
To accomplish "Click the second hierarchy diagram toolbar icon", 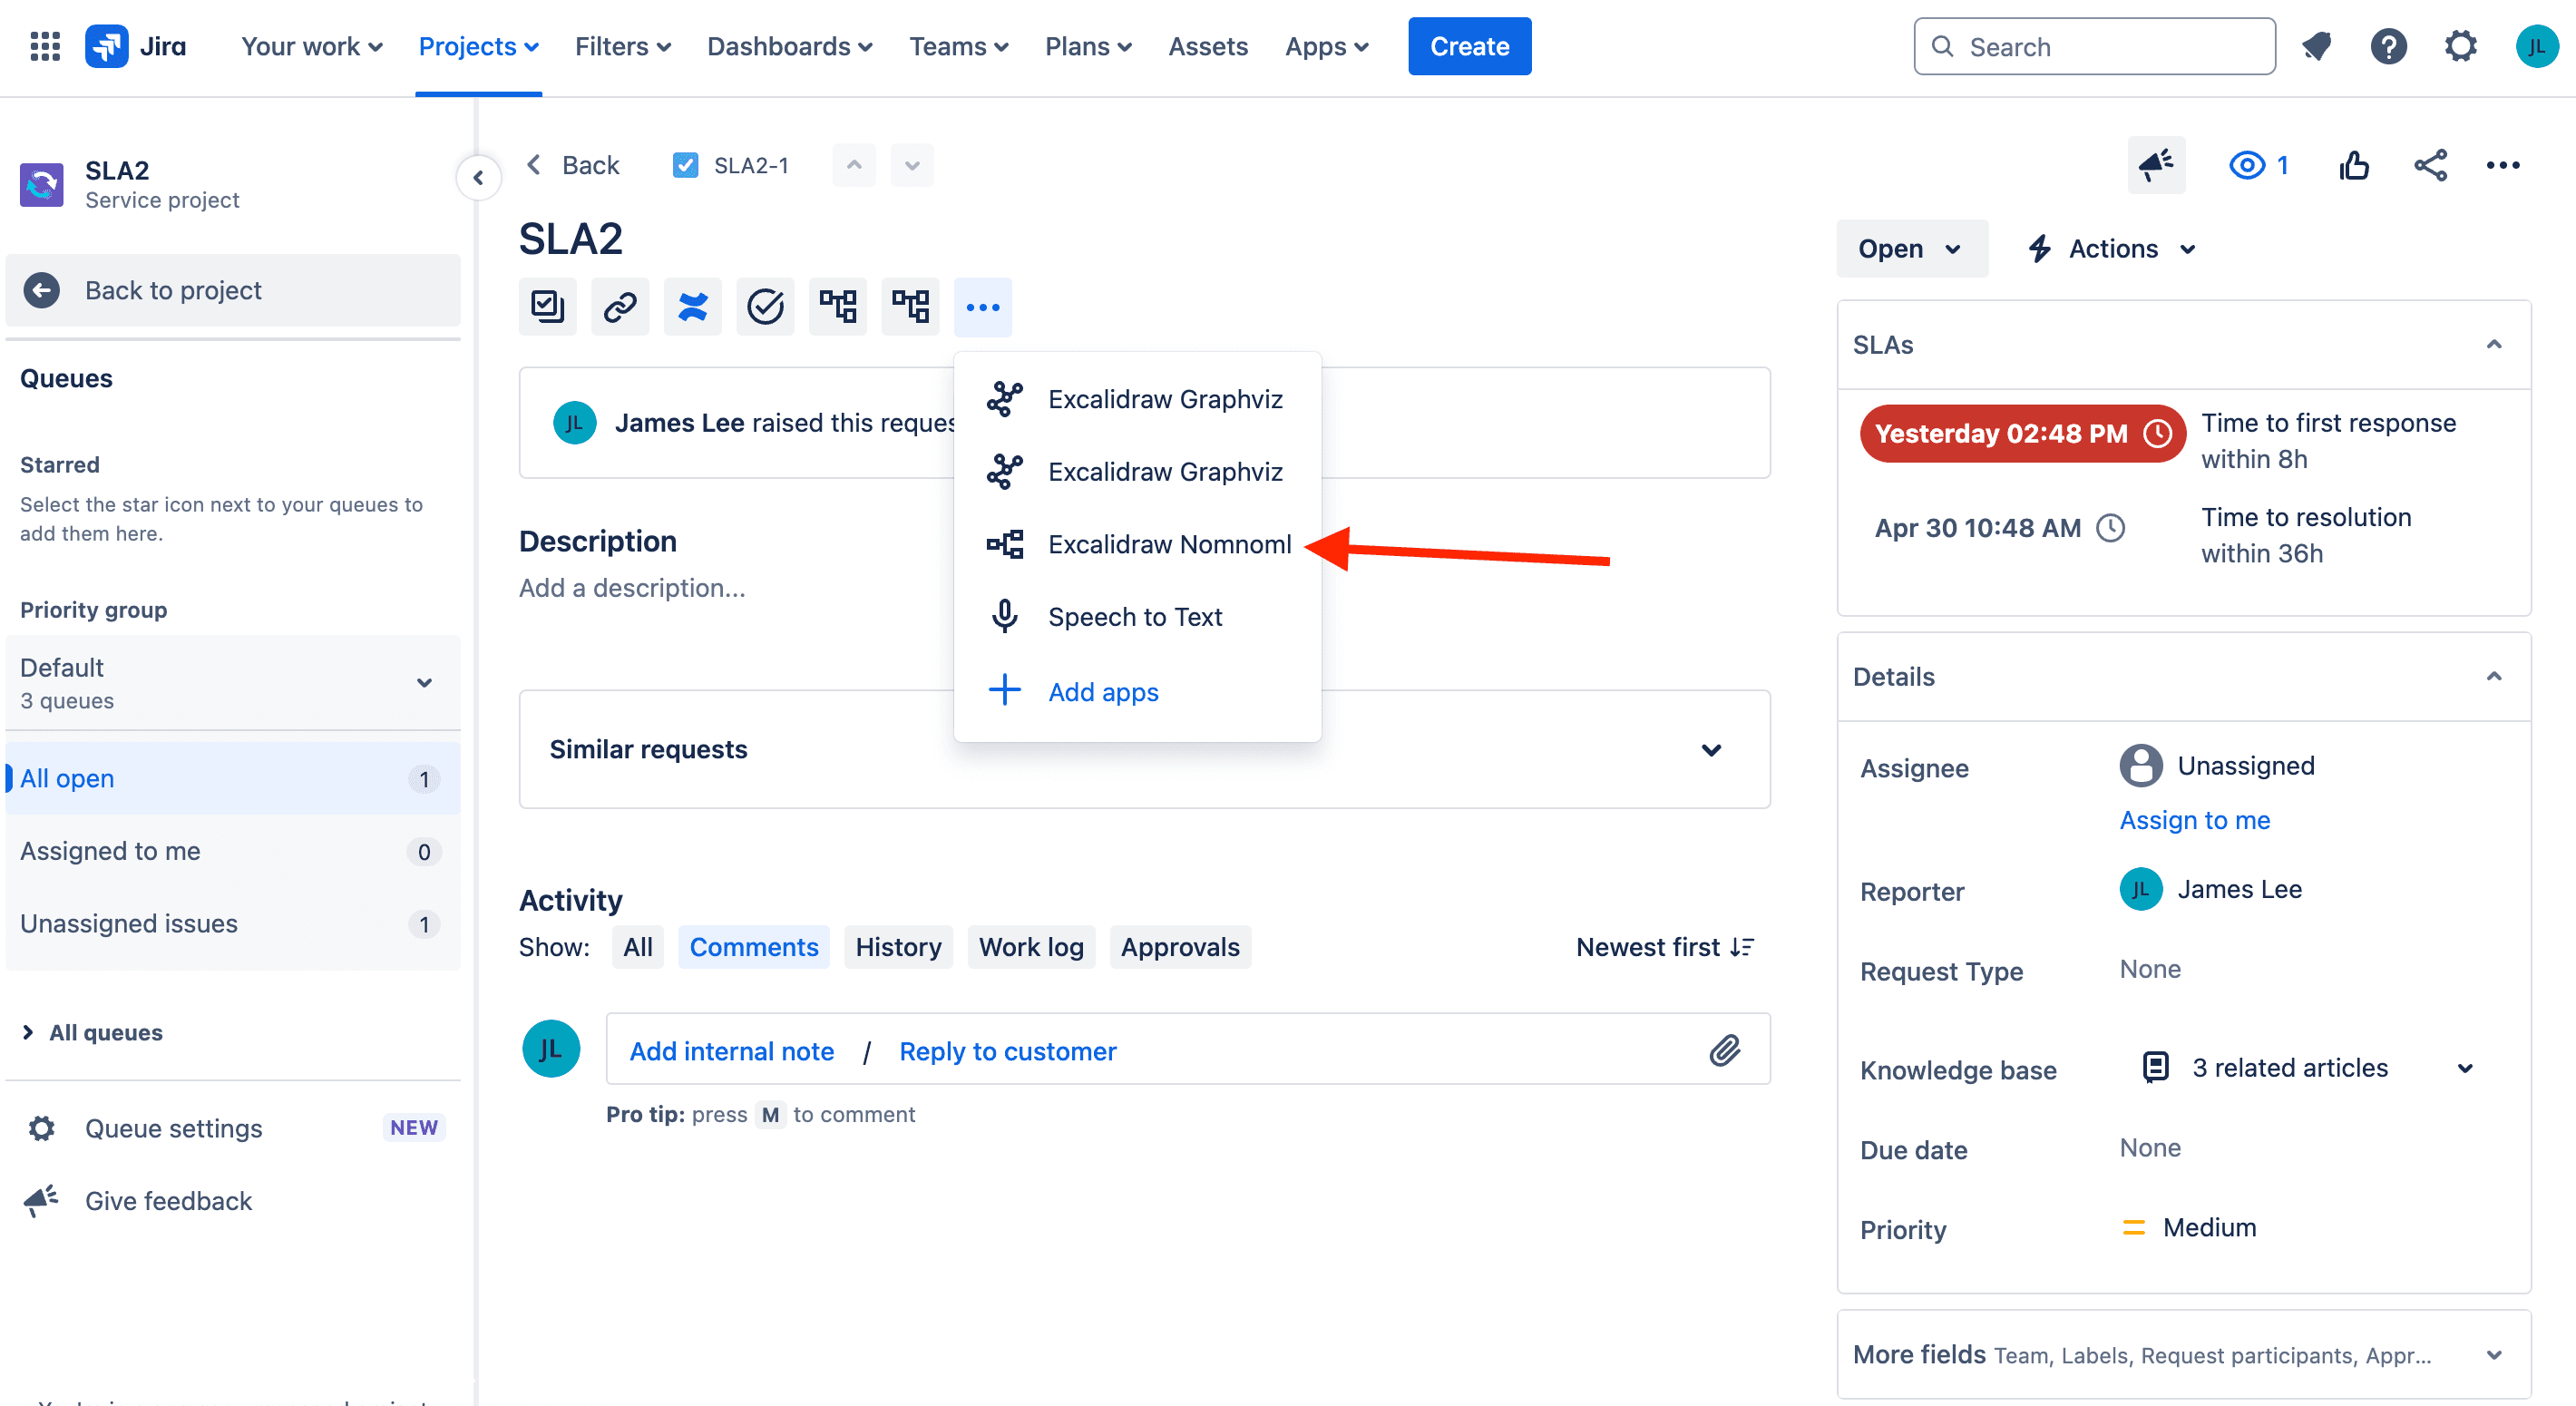I will tap(910, 306).
